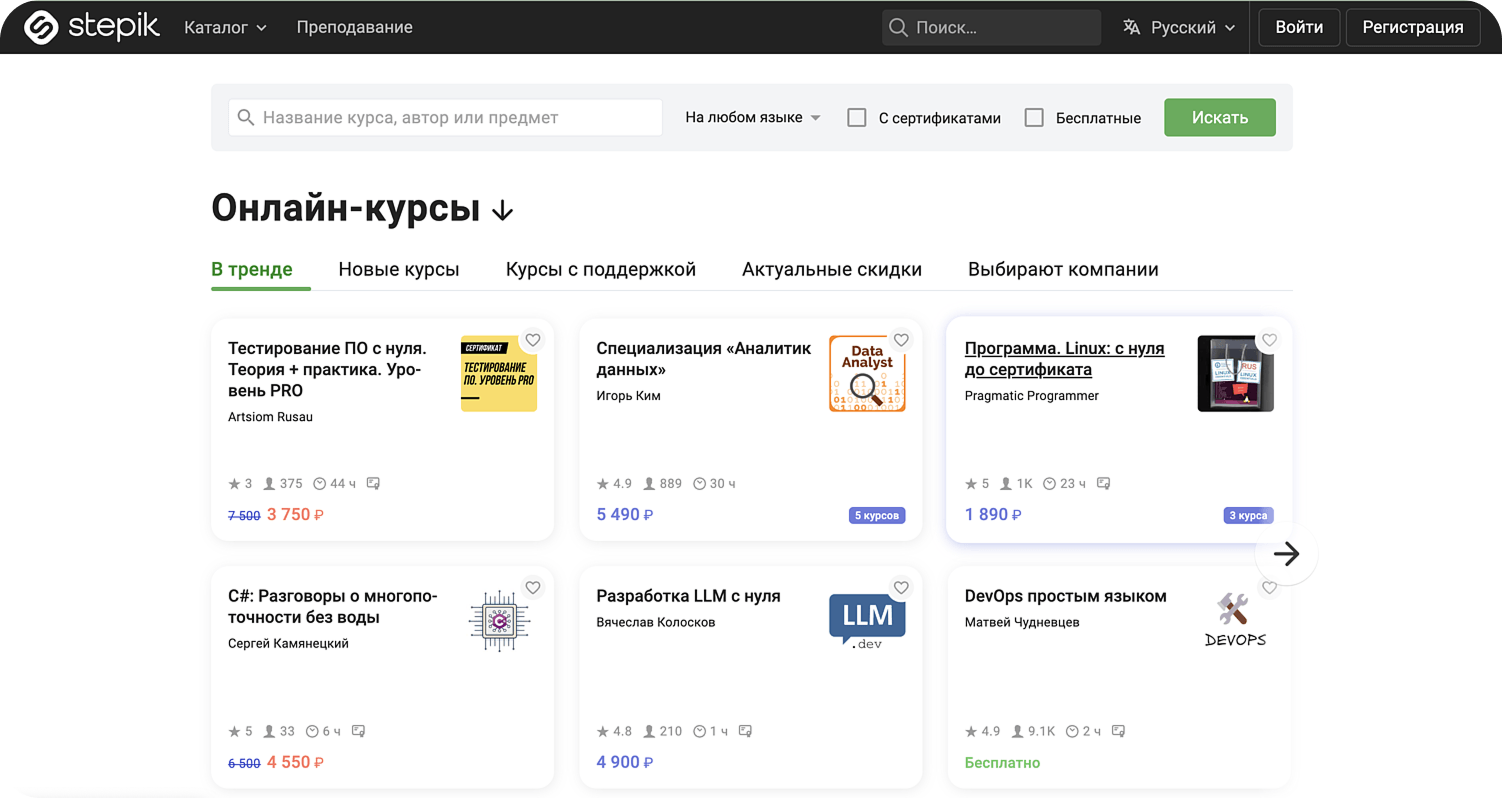Favorite the Тестирование ПО с нуля course heart

pyautogui.click(x=533, y=340)
